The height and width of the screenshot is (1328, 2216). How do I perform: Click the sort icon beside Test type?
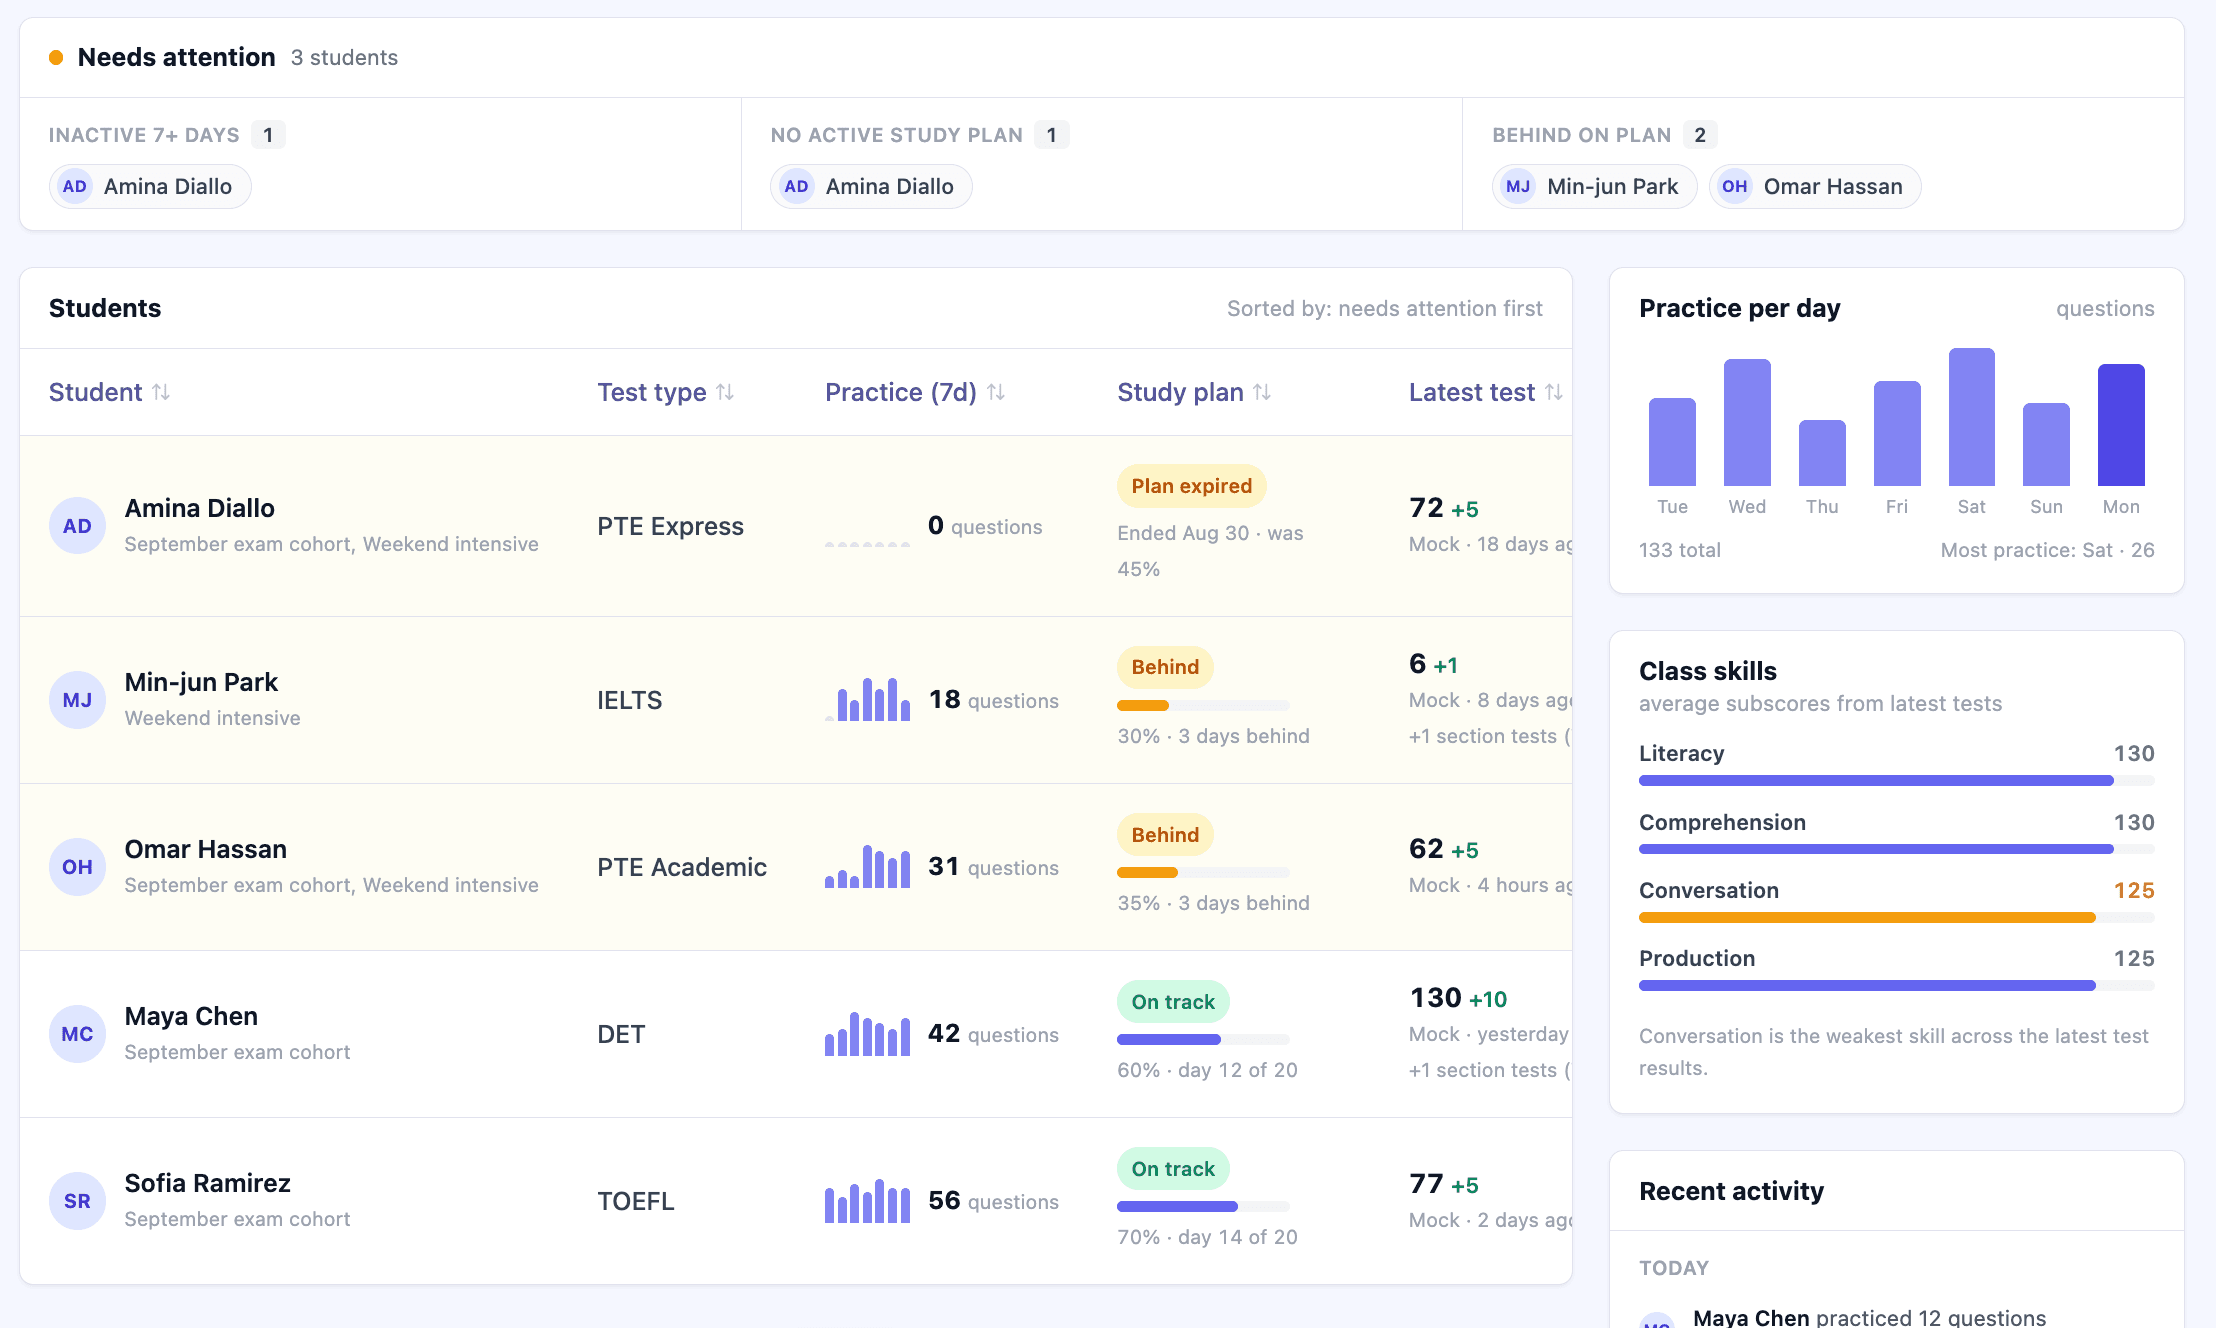pos(725,392)
